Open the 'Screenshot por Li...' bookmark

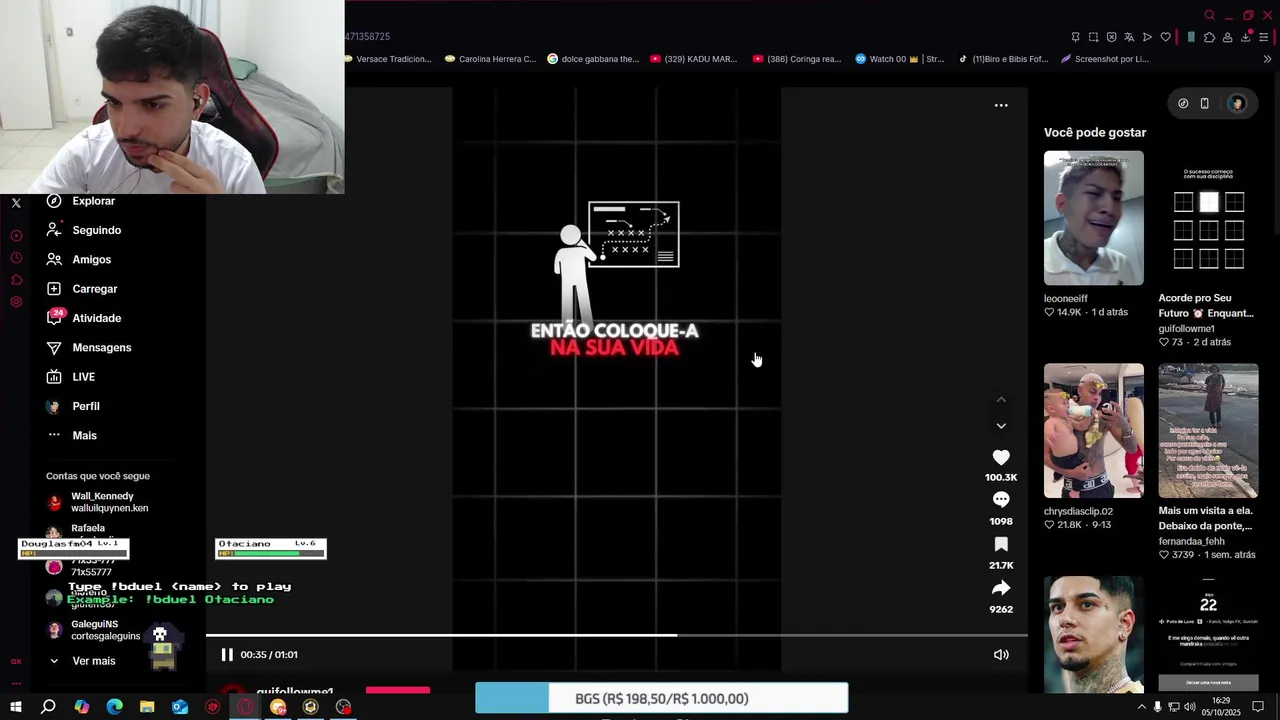click(x=1105, y=59)
